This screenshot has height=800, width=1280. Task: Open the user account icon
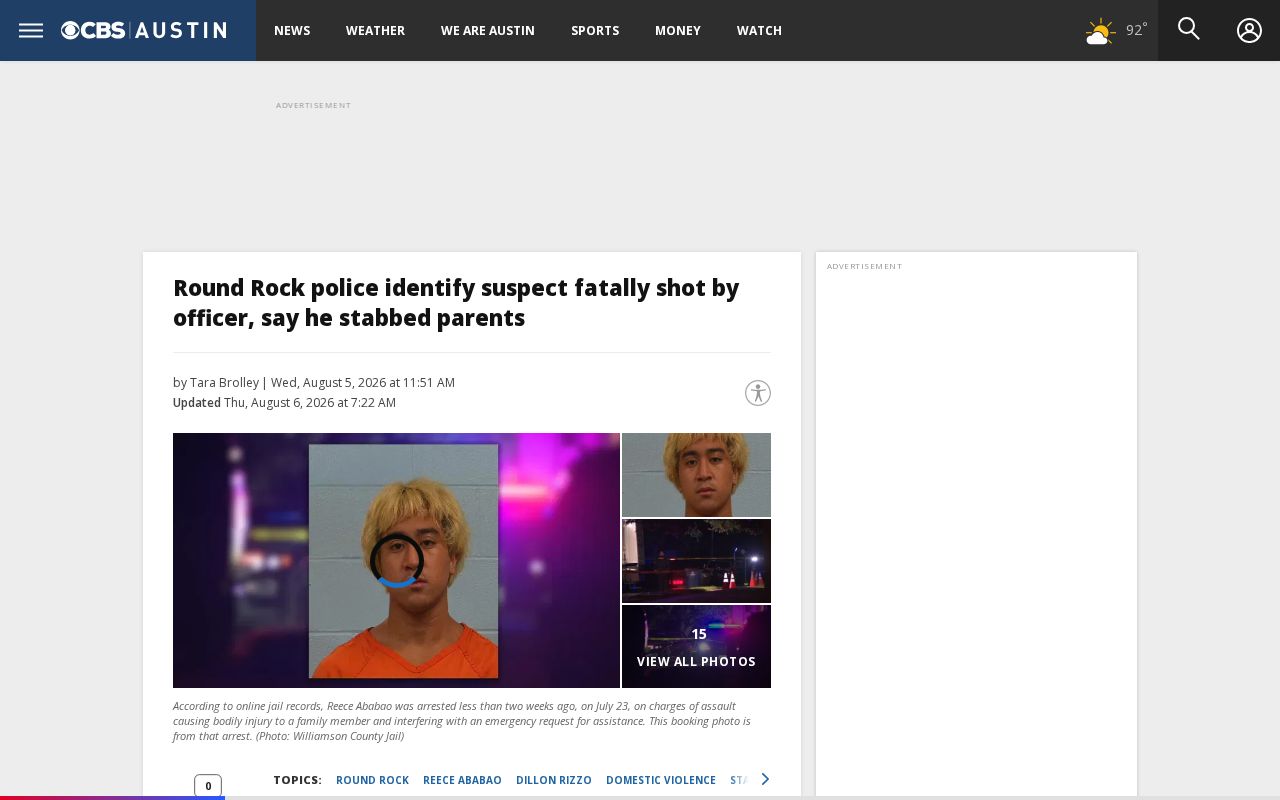[1249, 30]
